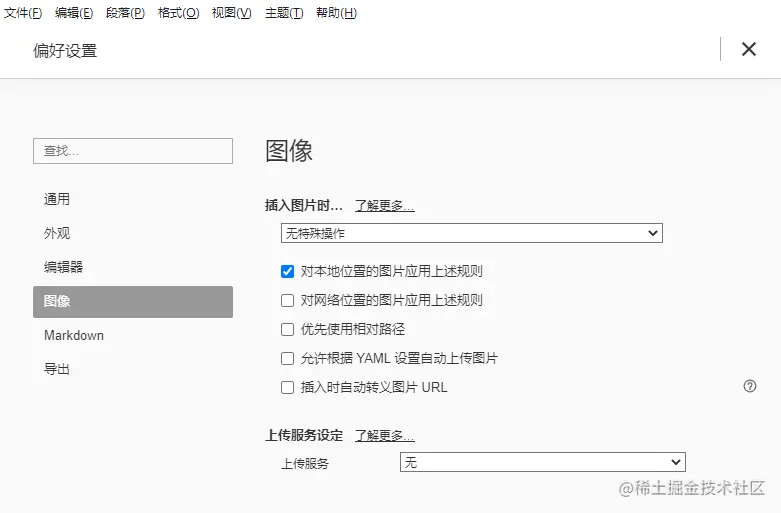
Task: Enable 允许根据 YAML 设置自动上传图片
Action: click(x=287, y=358)
